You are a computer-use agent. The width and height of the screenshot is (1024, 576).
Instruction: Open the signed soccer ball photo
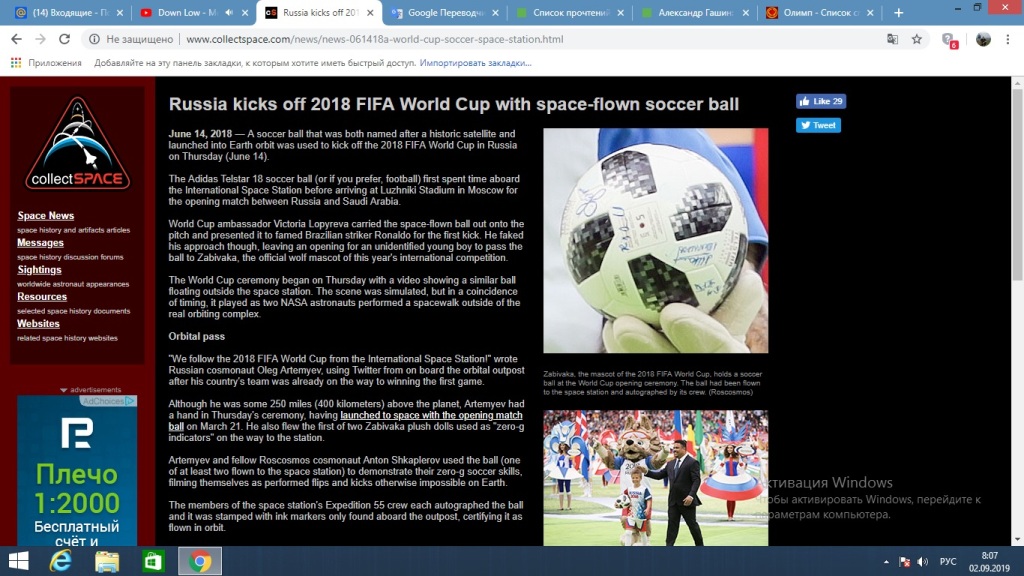coord(656,240)
